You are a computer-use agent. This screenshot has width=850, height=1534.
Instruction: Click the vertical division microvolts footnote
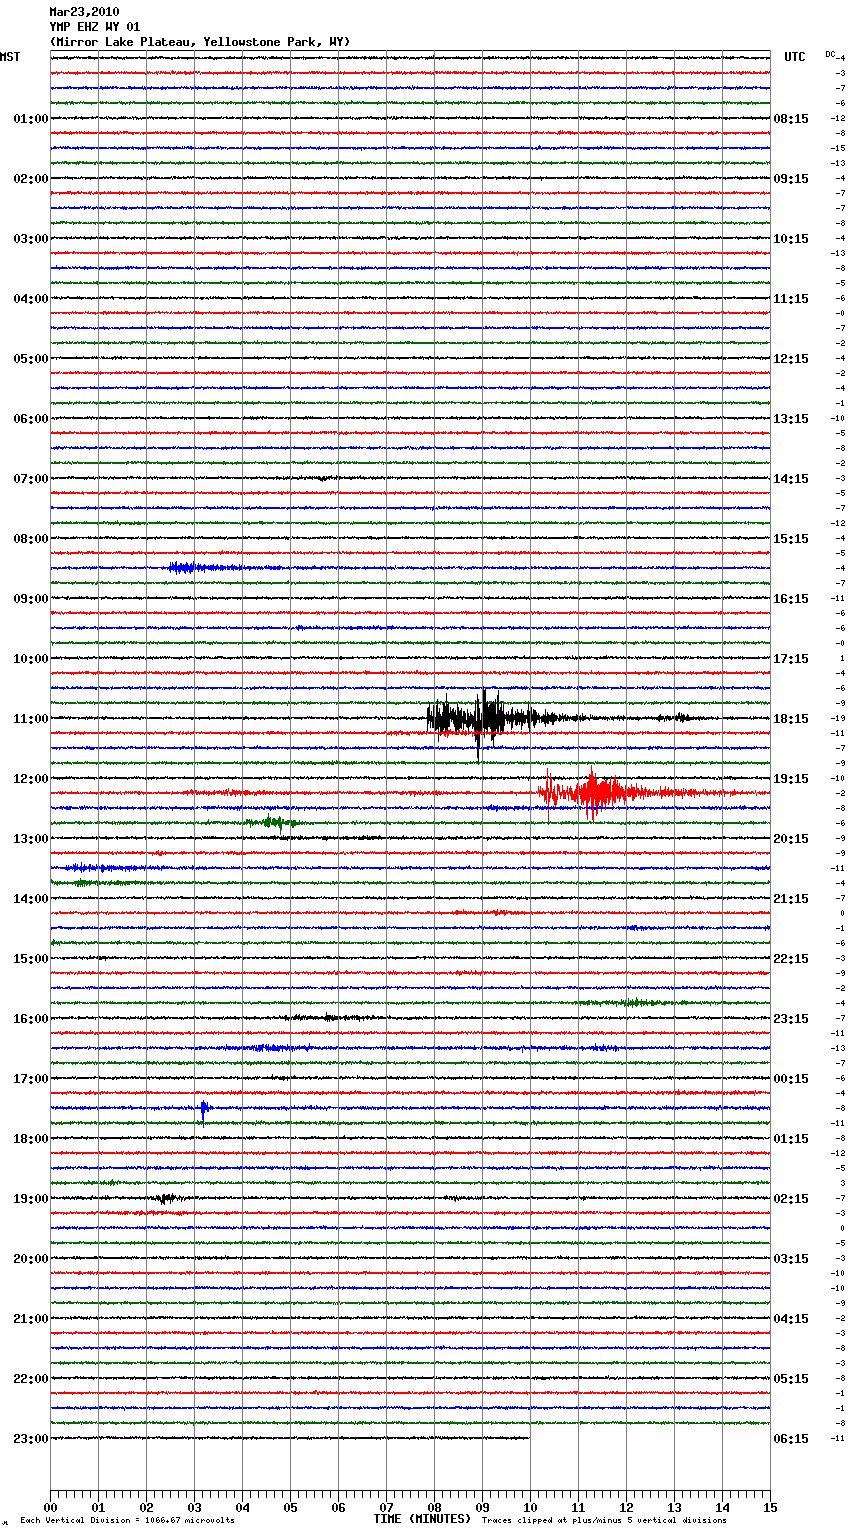(128, 1521)
